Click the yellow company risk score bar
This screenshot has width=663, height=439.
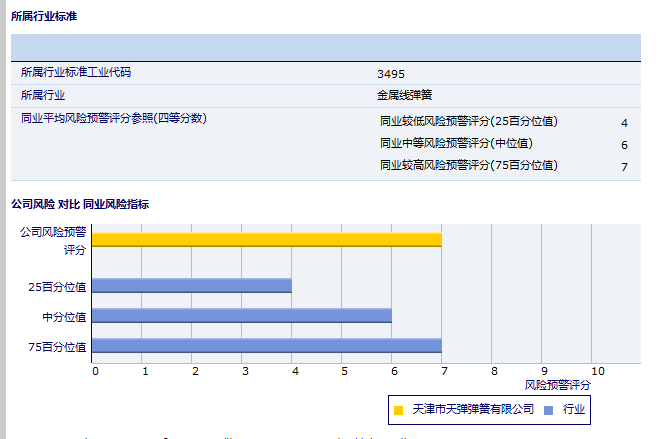tap(267, 240)
